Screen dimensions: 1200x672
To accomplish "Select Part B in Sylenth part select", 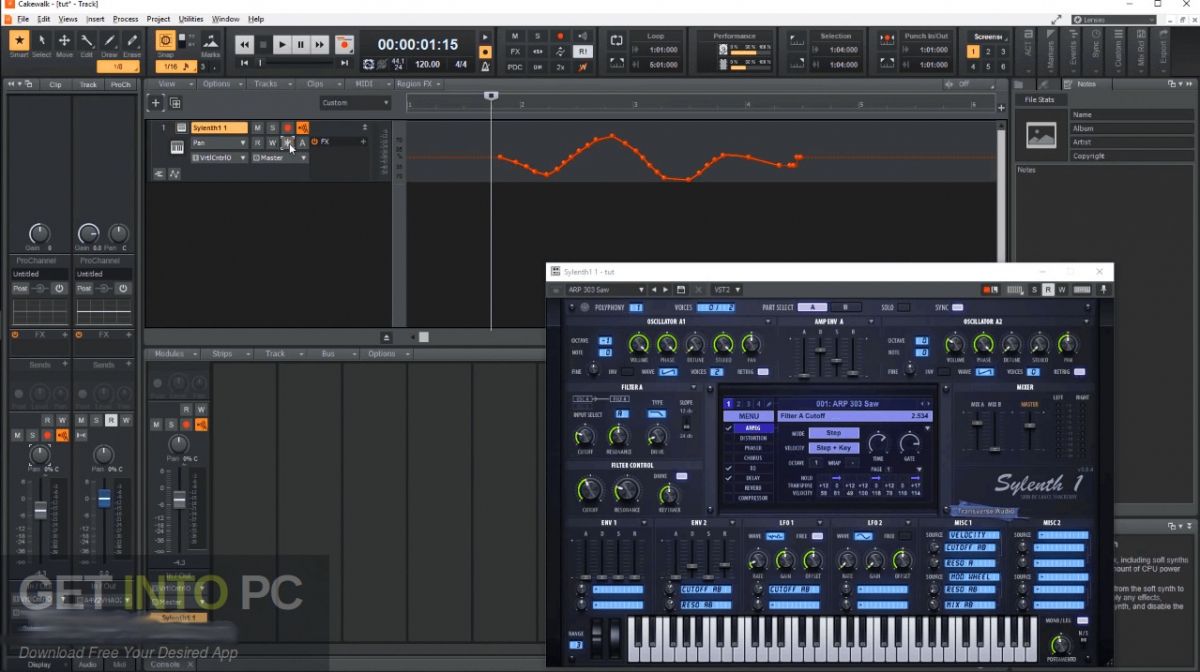I will [x=845, y=308].
